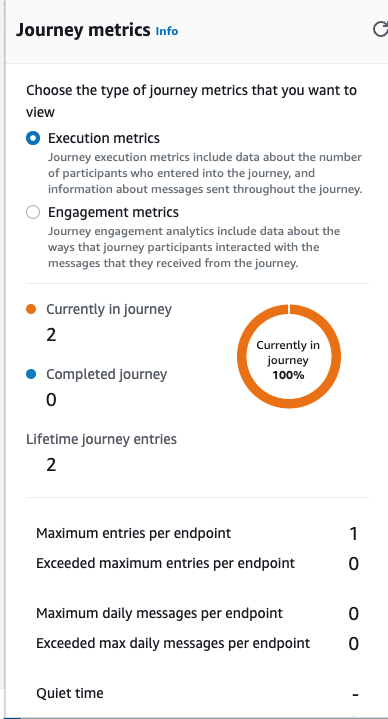Screen dimensions: 388x719
Task: Click the blue Completed journey legend dot
Action: (x=31, y=374)
